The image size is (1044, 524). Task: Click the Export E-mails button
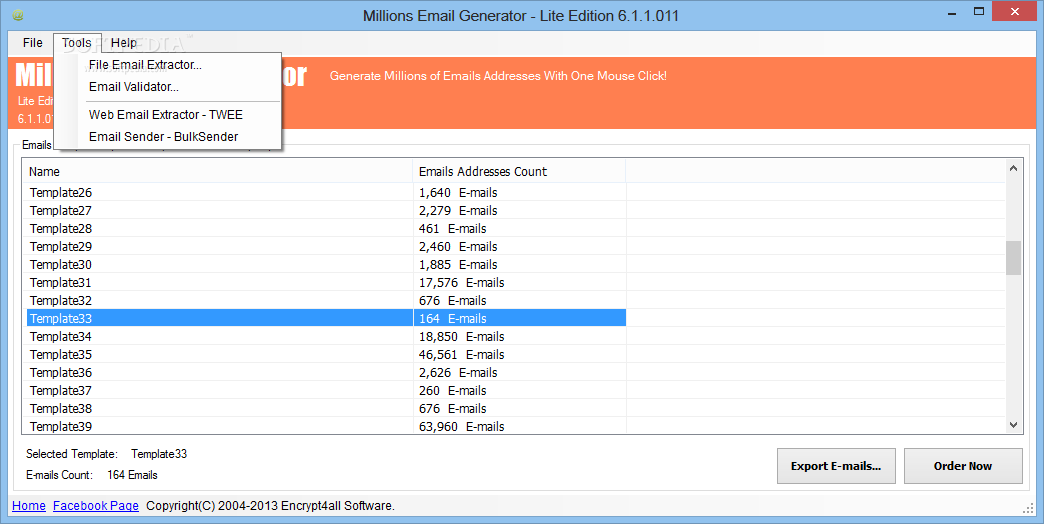836,466
